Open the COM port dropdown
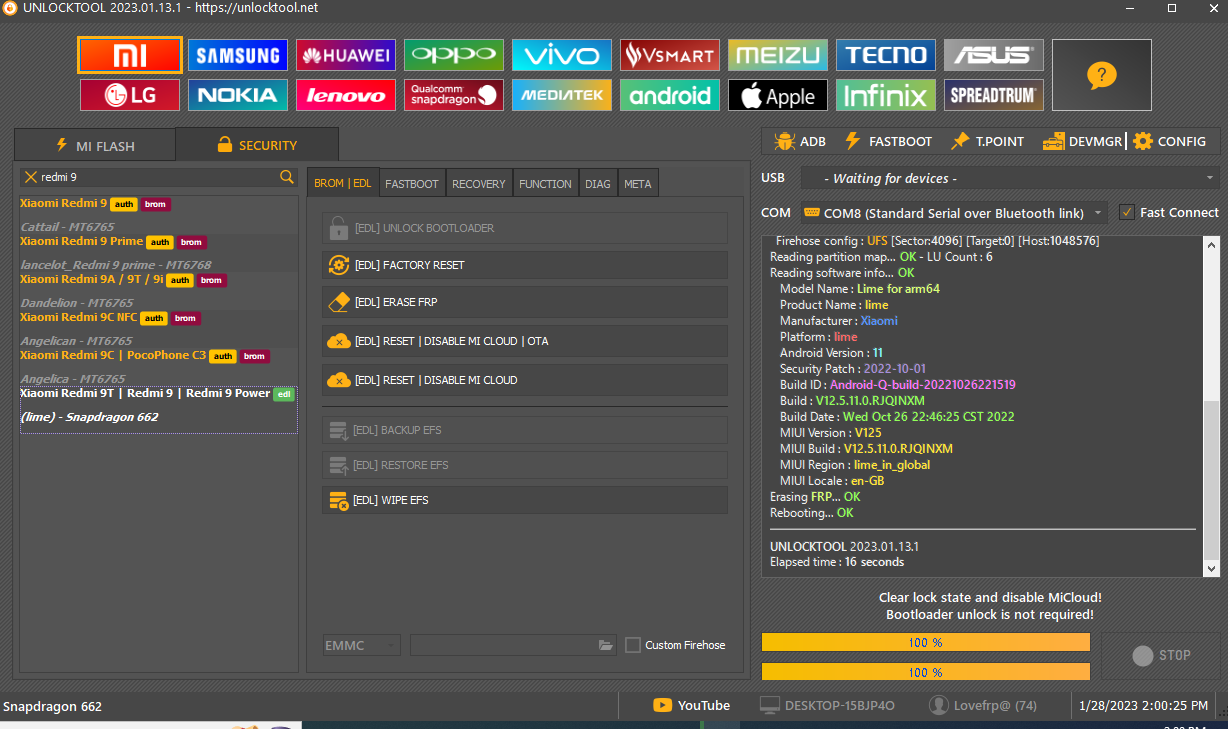The image size is (1228, 729). click(954, 213)
